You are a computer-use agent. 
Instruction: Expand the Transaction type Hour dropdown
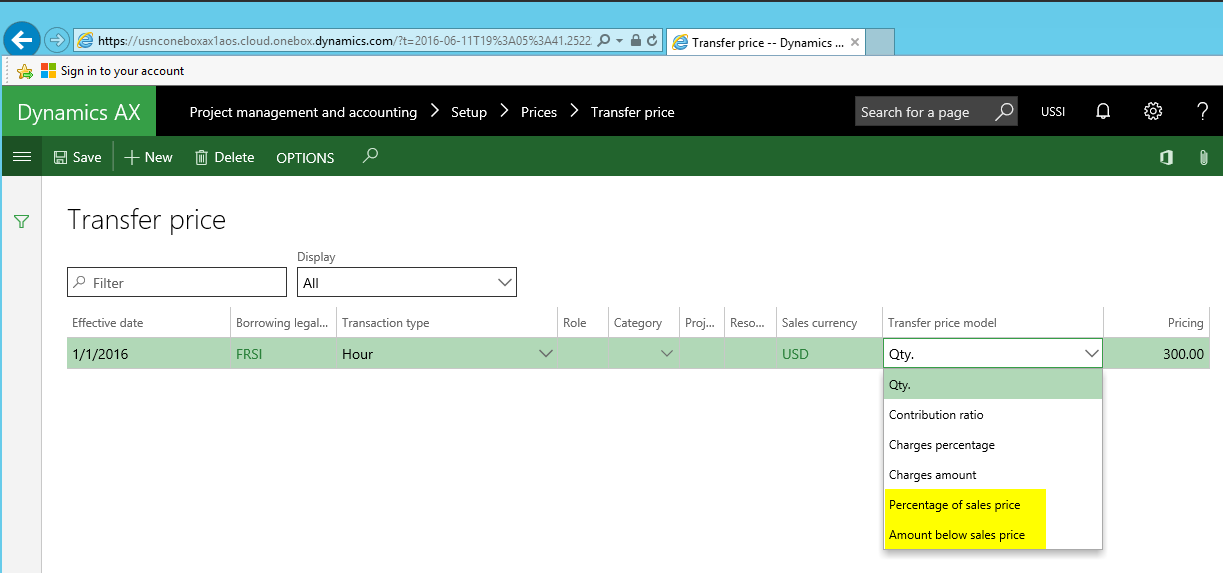[x=546, y=354]
